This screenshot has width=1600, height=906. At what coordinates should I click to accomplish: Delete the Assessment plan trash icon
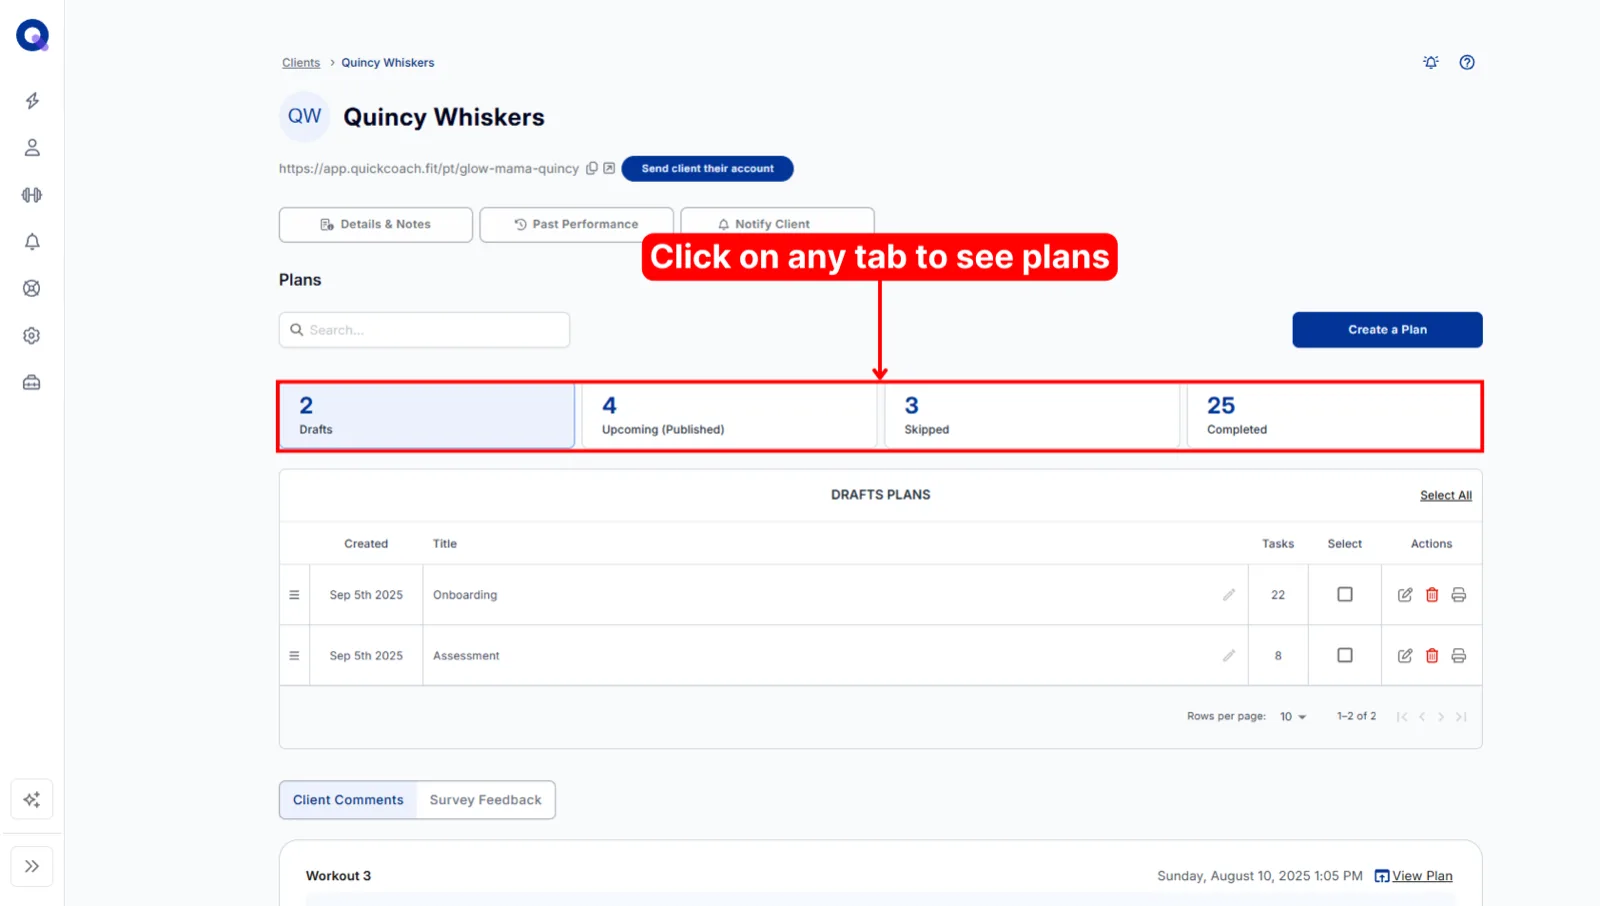click(1432, 656)
